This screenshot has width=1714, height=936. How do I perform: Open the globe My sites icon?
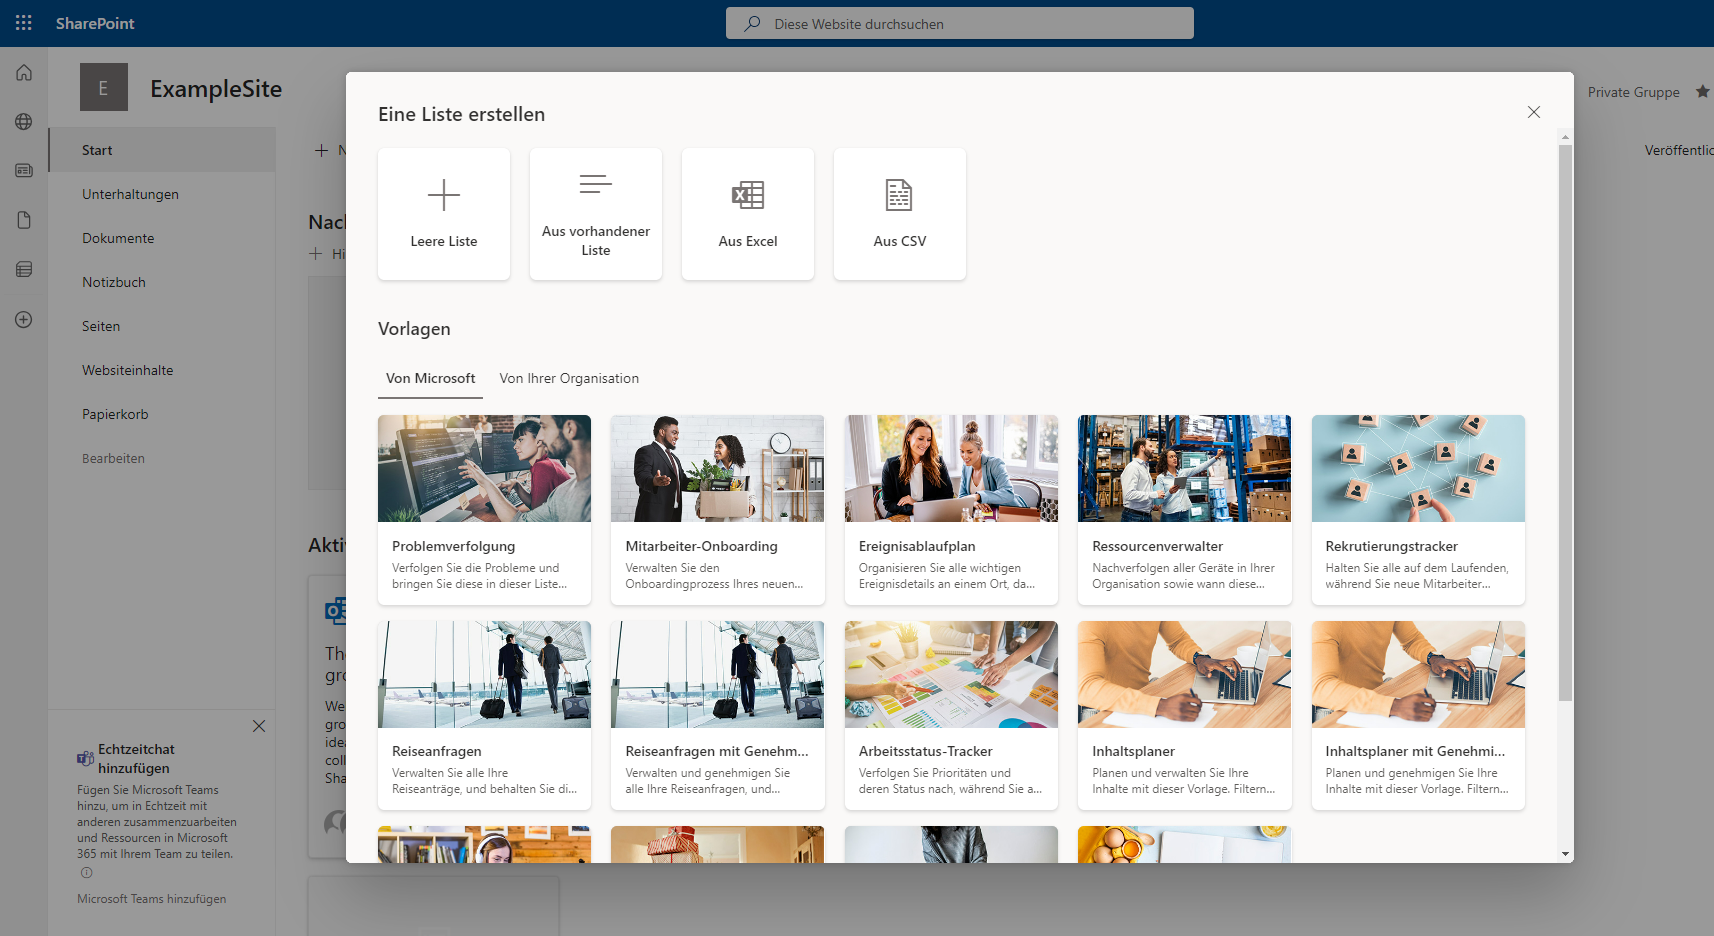24,122
